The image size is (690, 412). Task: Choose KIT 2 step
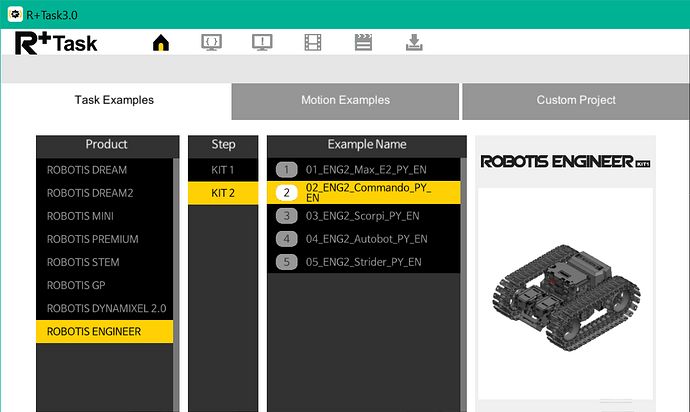[223, 193]
